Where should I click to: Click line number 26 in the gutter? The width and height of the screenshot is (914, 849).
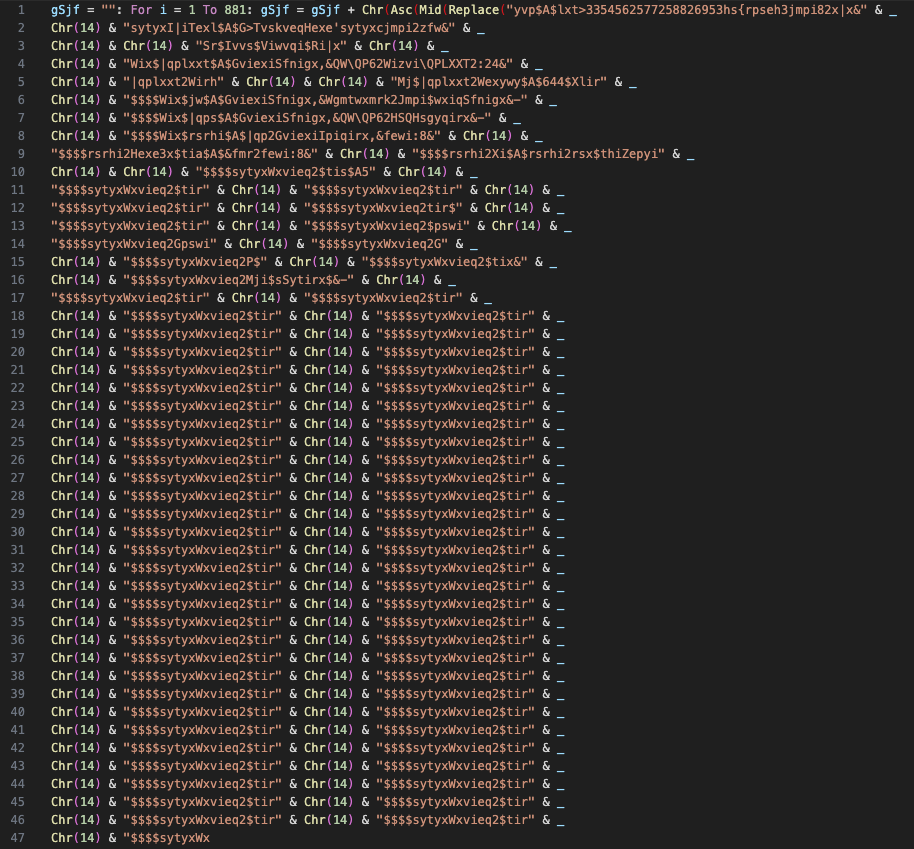point(17,461)
